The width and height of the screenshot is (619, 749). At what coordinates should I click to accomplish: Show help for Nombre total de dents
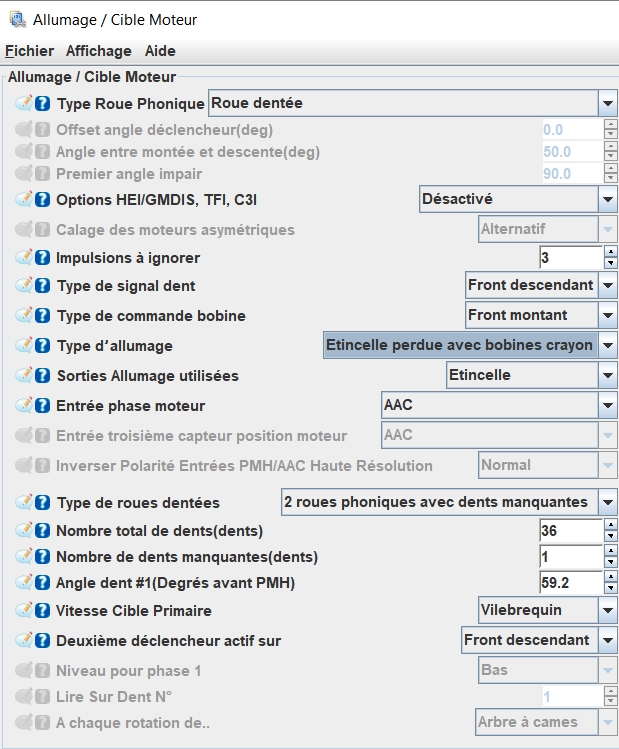(43, 531)
